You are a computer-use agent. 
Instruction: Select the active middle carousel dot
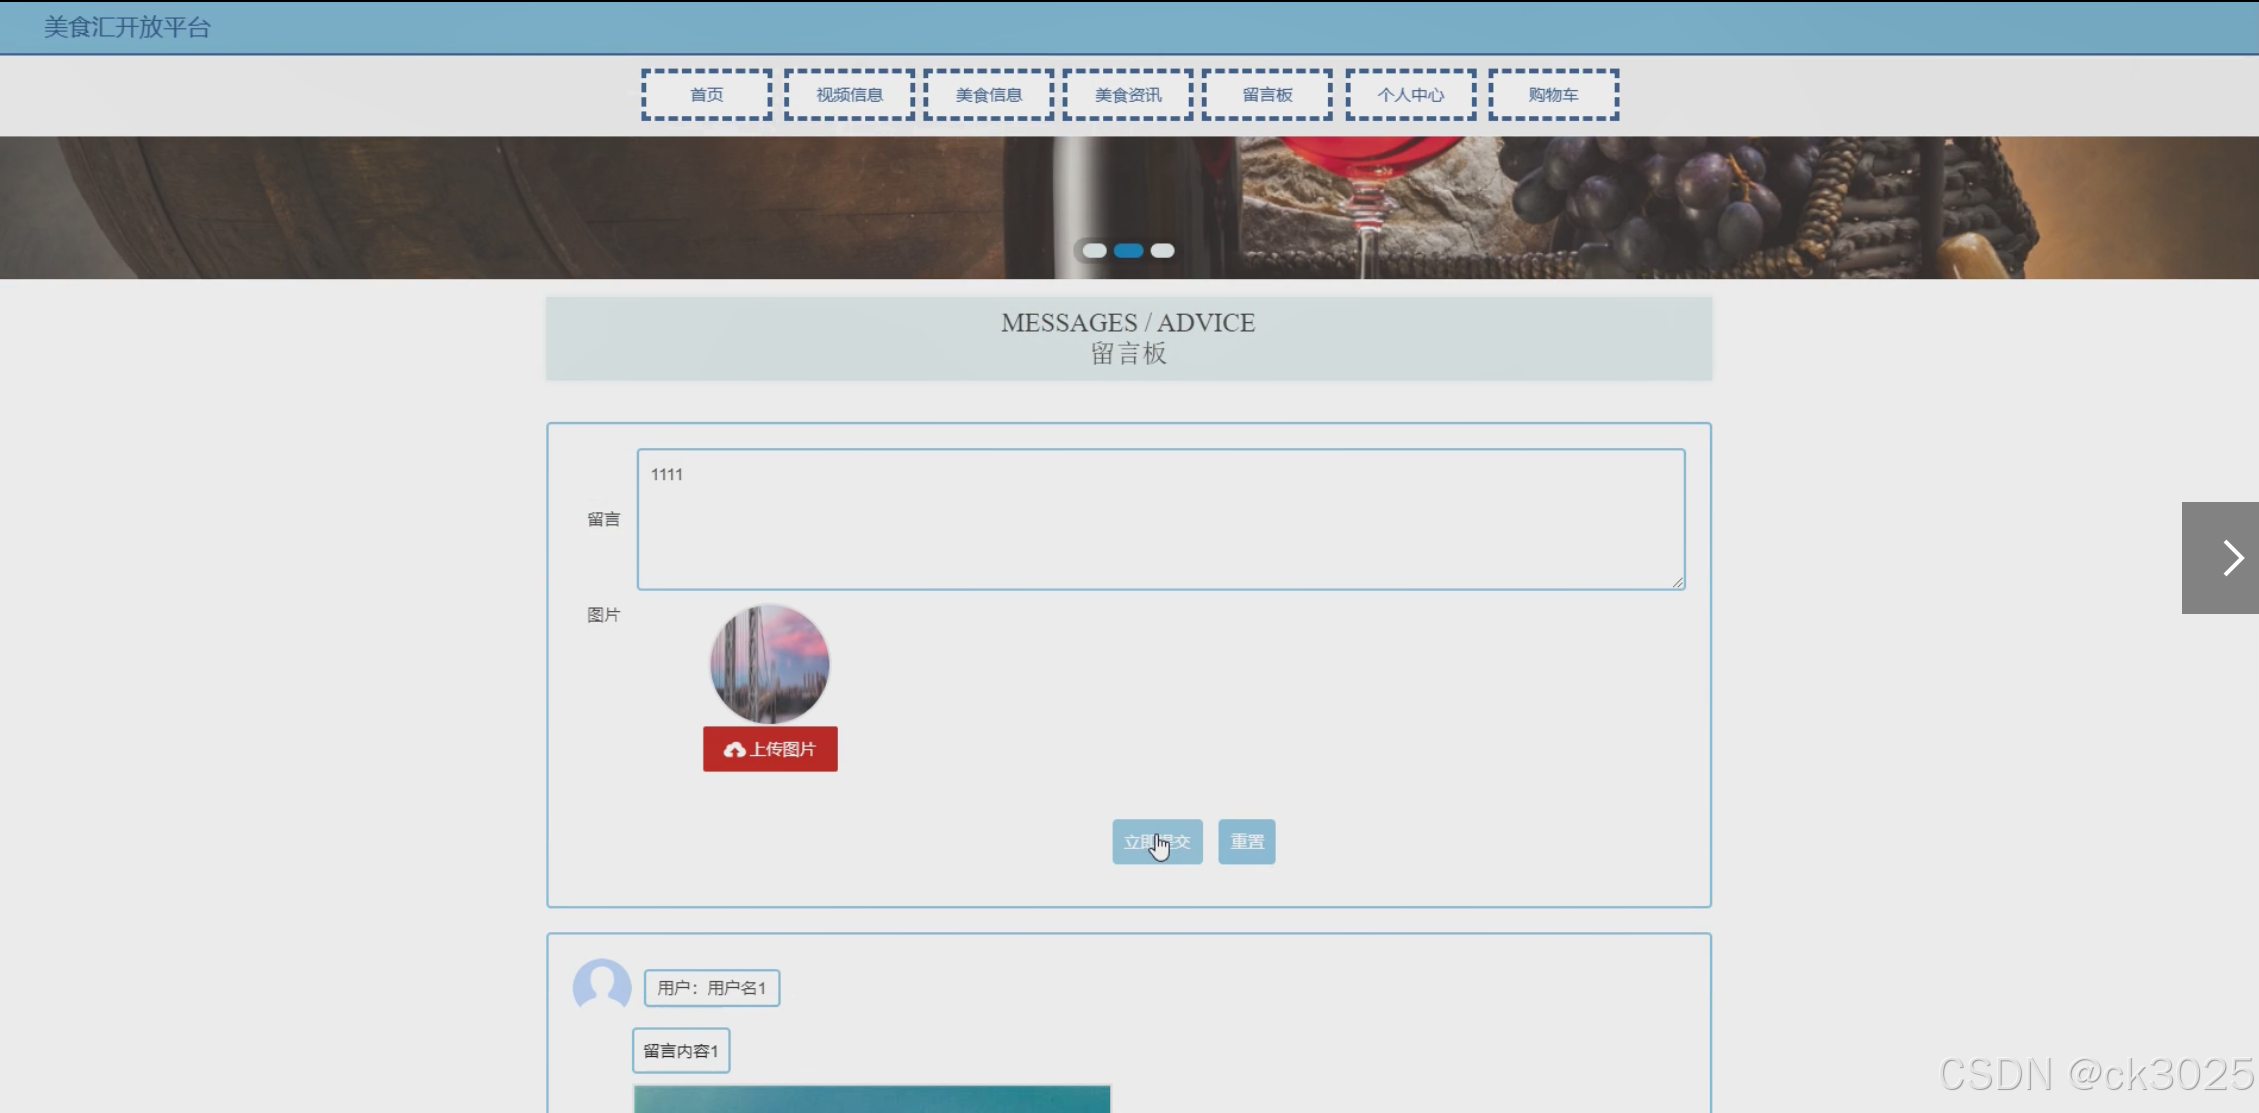(x=1128, y=251)
